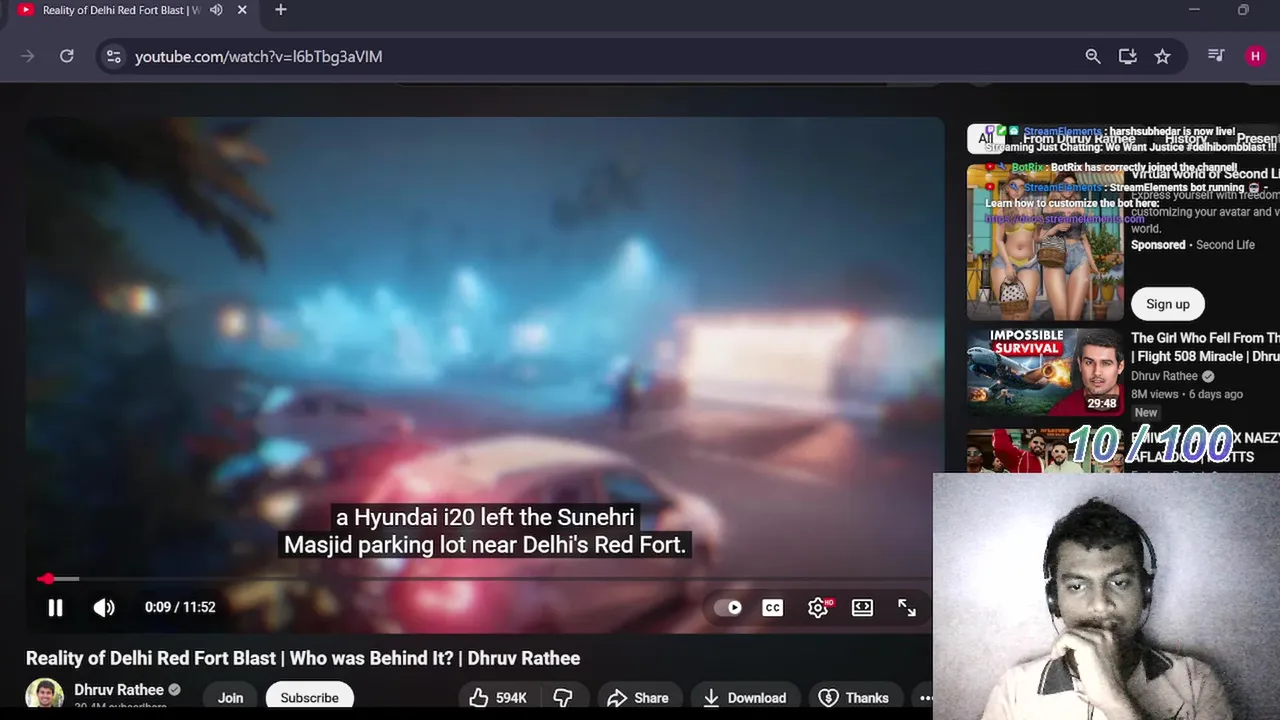
Task: Switch to theater mode
Action: pyautogui.click(x=862, y=607)
